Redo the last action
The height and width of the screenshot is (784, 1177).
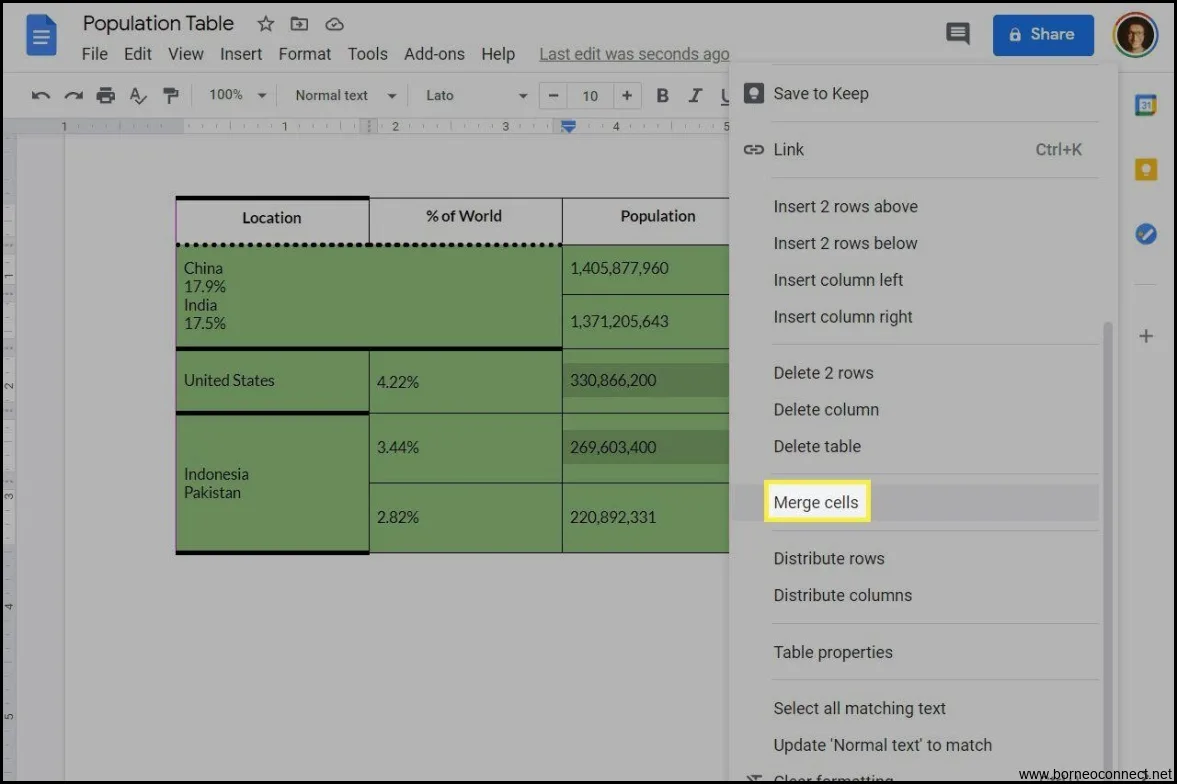click(x=72, y=95)
